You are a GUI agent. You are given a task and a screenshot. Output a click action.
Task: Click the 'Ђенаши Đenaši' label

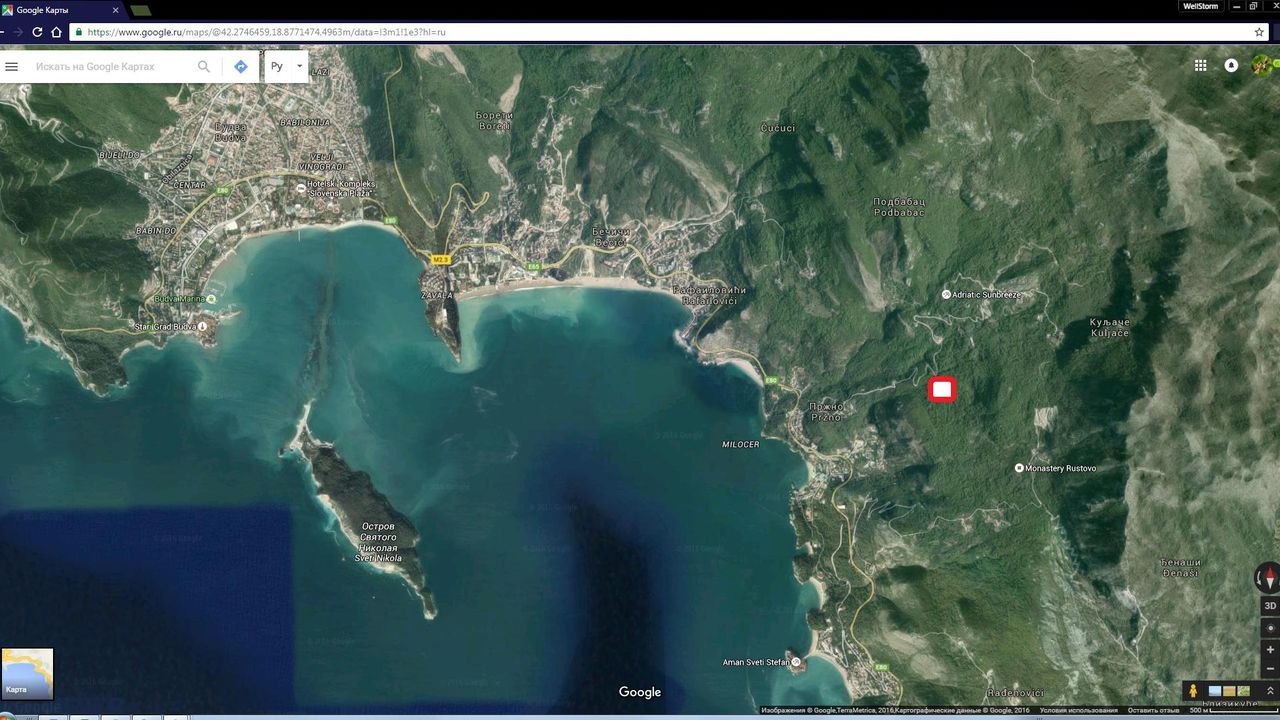(x=1181, y=567)
